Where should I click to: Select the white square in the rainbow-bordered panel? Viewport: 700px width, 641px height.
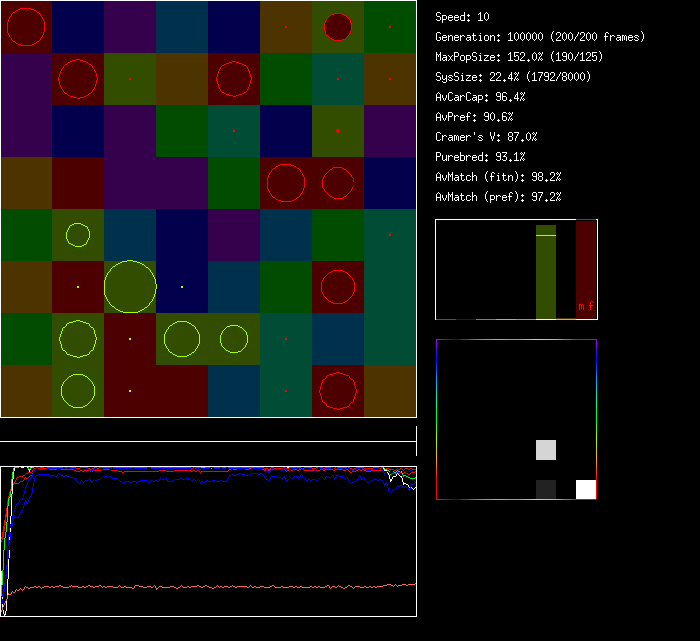coord(586,489)
